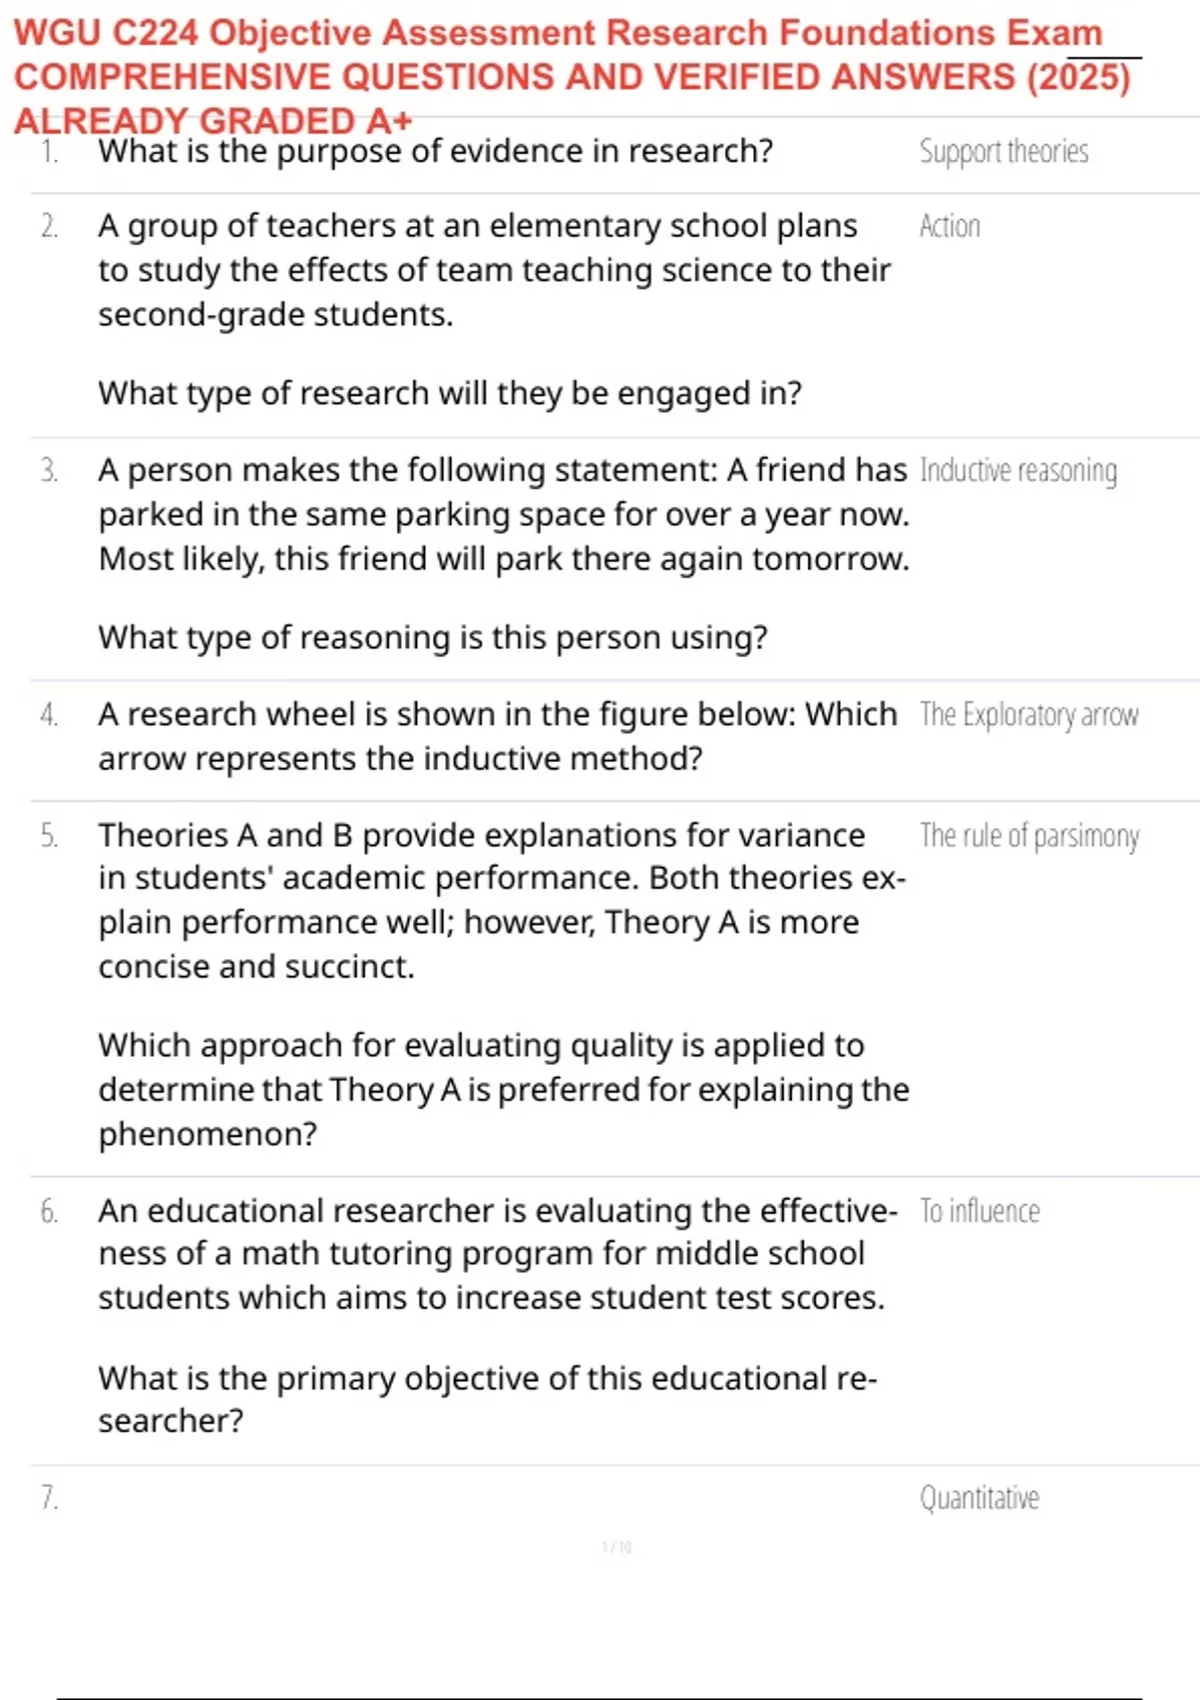This screenshot has height=1700, width=1200.
Task: Click question number 3
Action: [x=49, y=471]
